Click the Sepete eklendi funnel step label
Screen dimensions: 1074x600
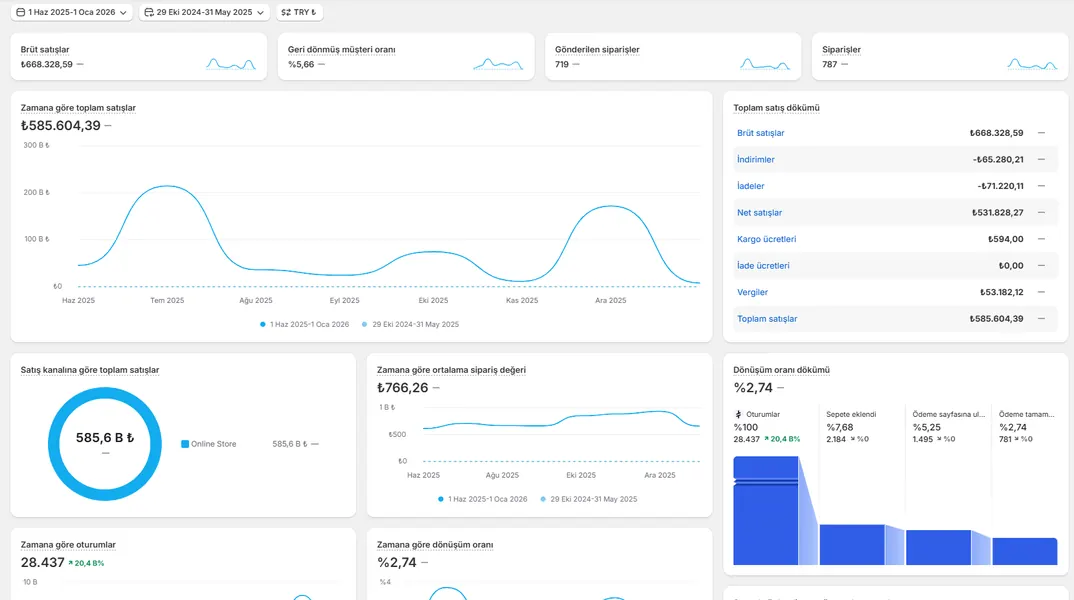pos(851,414)
